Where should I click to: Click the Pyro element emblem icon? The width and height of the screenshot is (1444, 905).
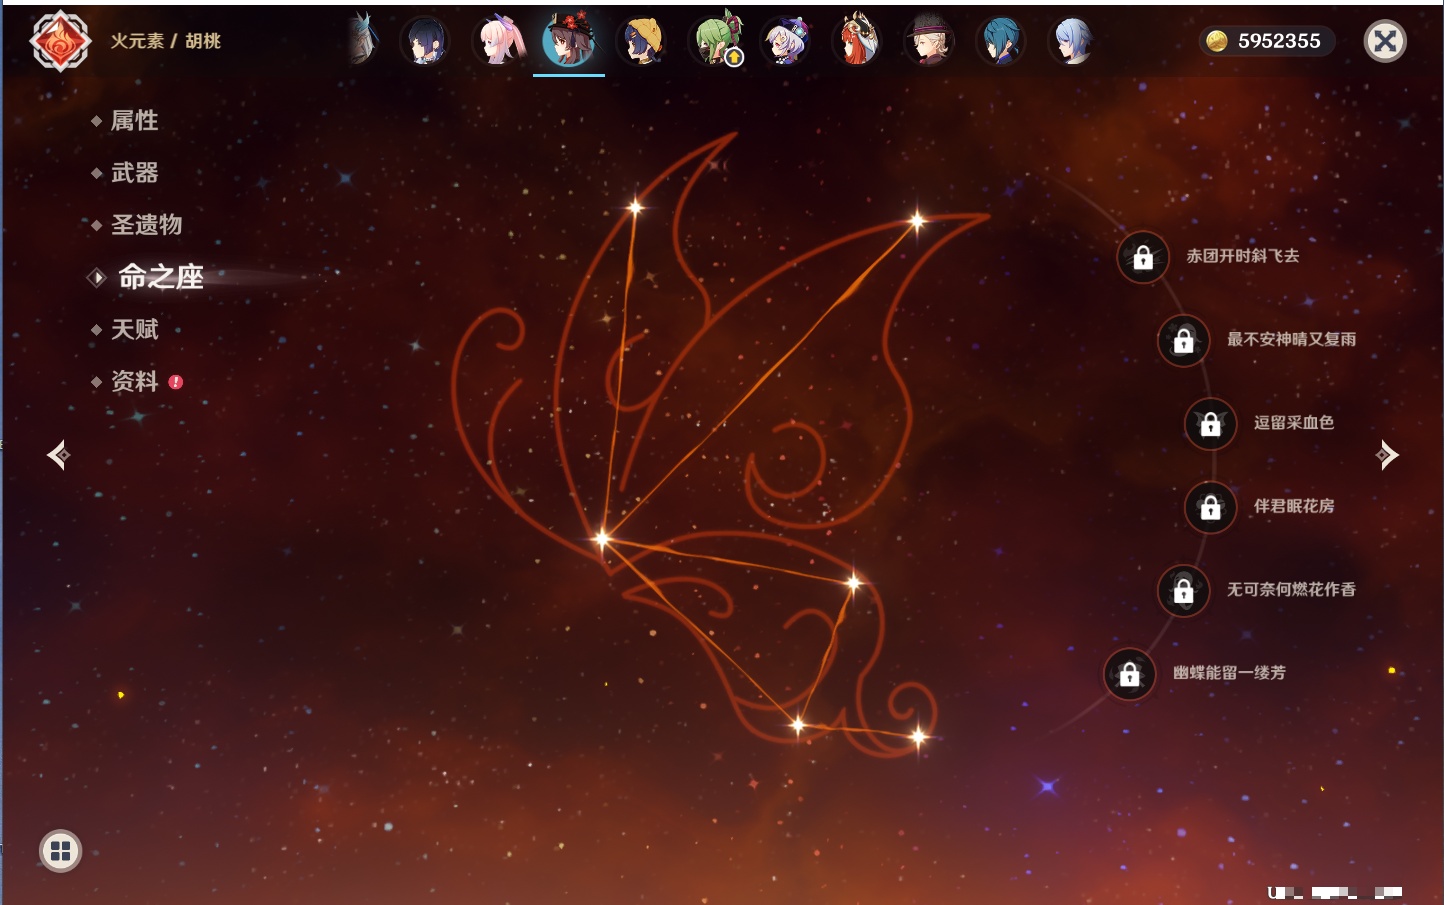point(60,41)
